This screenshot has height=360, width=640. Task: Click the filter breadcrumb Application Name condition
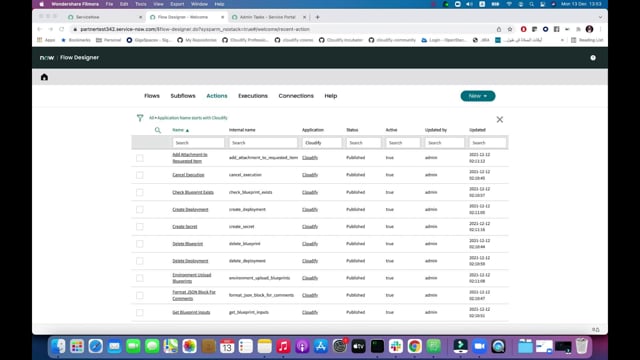[192, 118]
